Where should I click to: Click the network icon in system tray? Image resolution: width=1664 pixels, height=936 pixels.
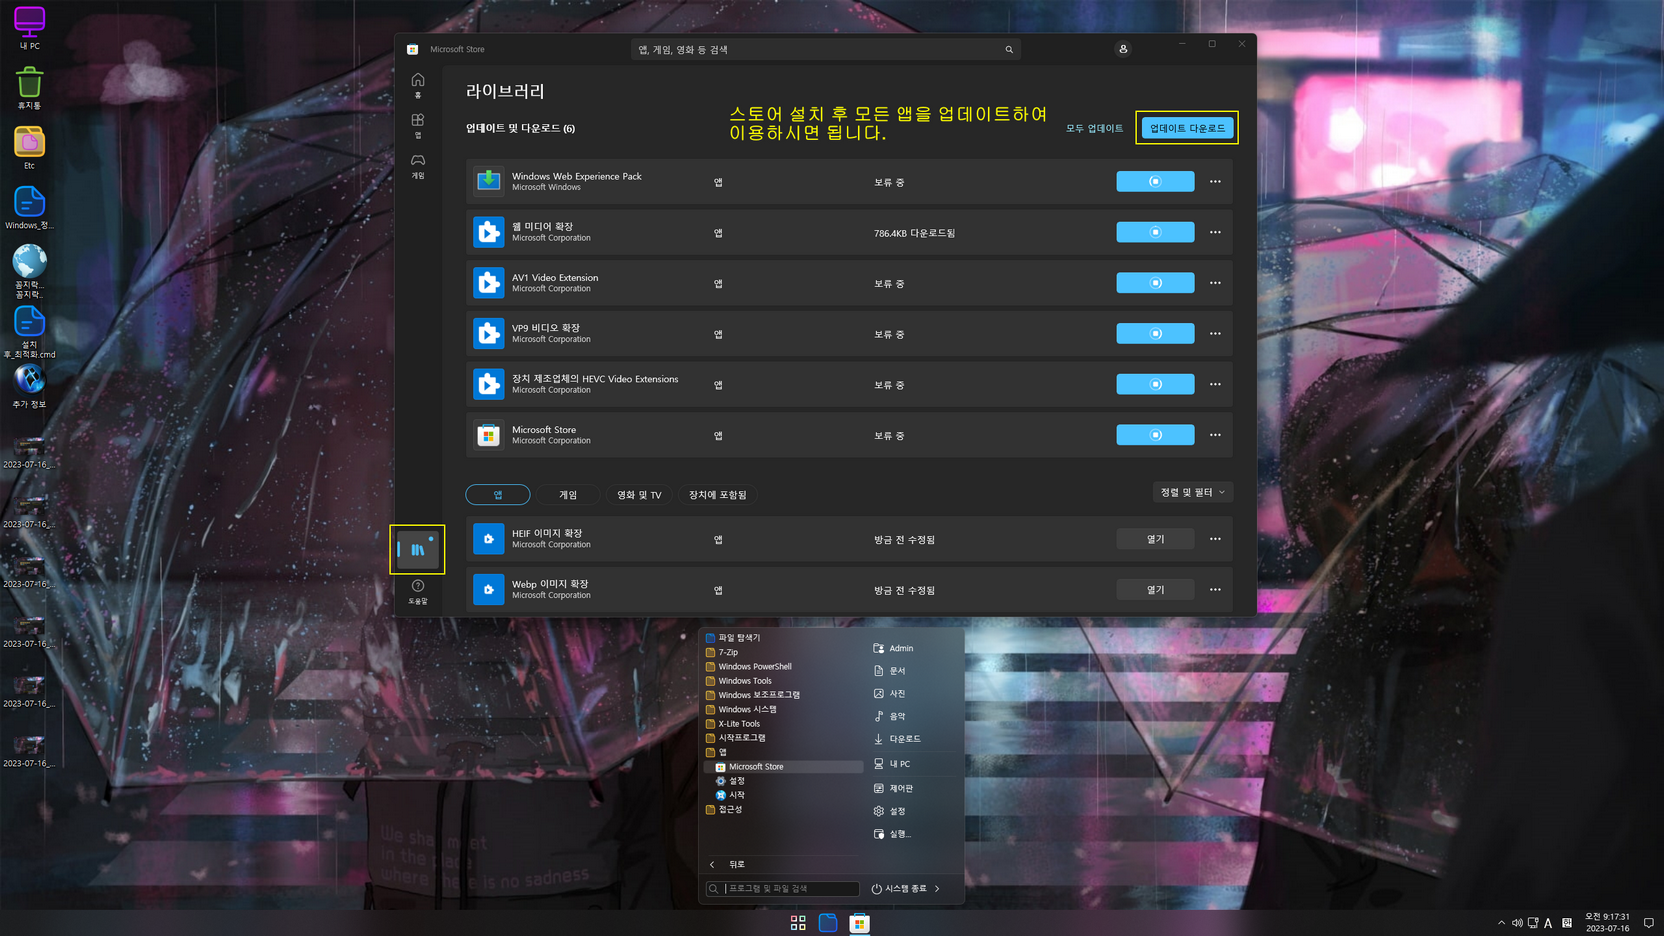coord(1533,923)
